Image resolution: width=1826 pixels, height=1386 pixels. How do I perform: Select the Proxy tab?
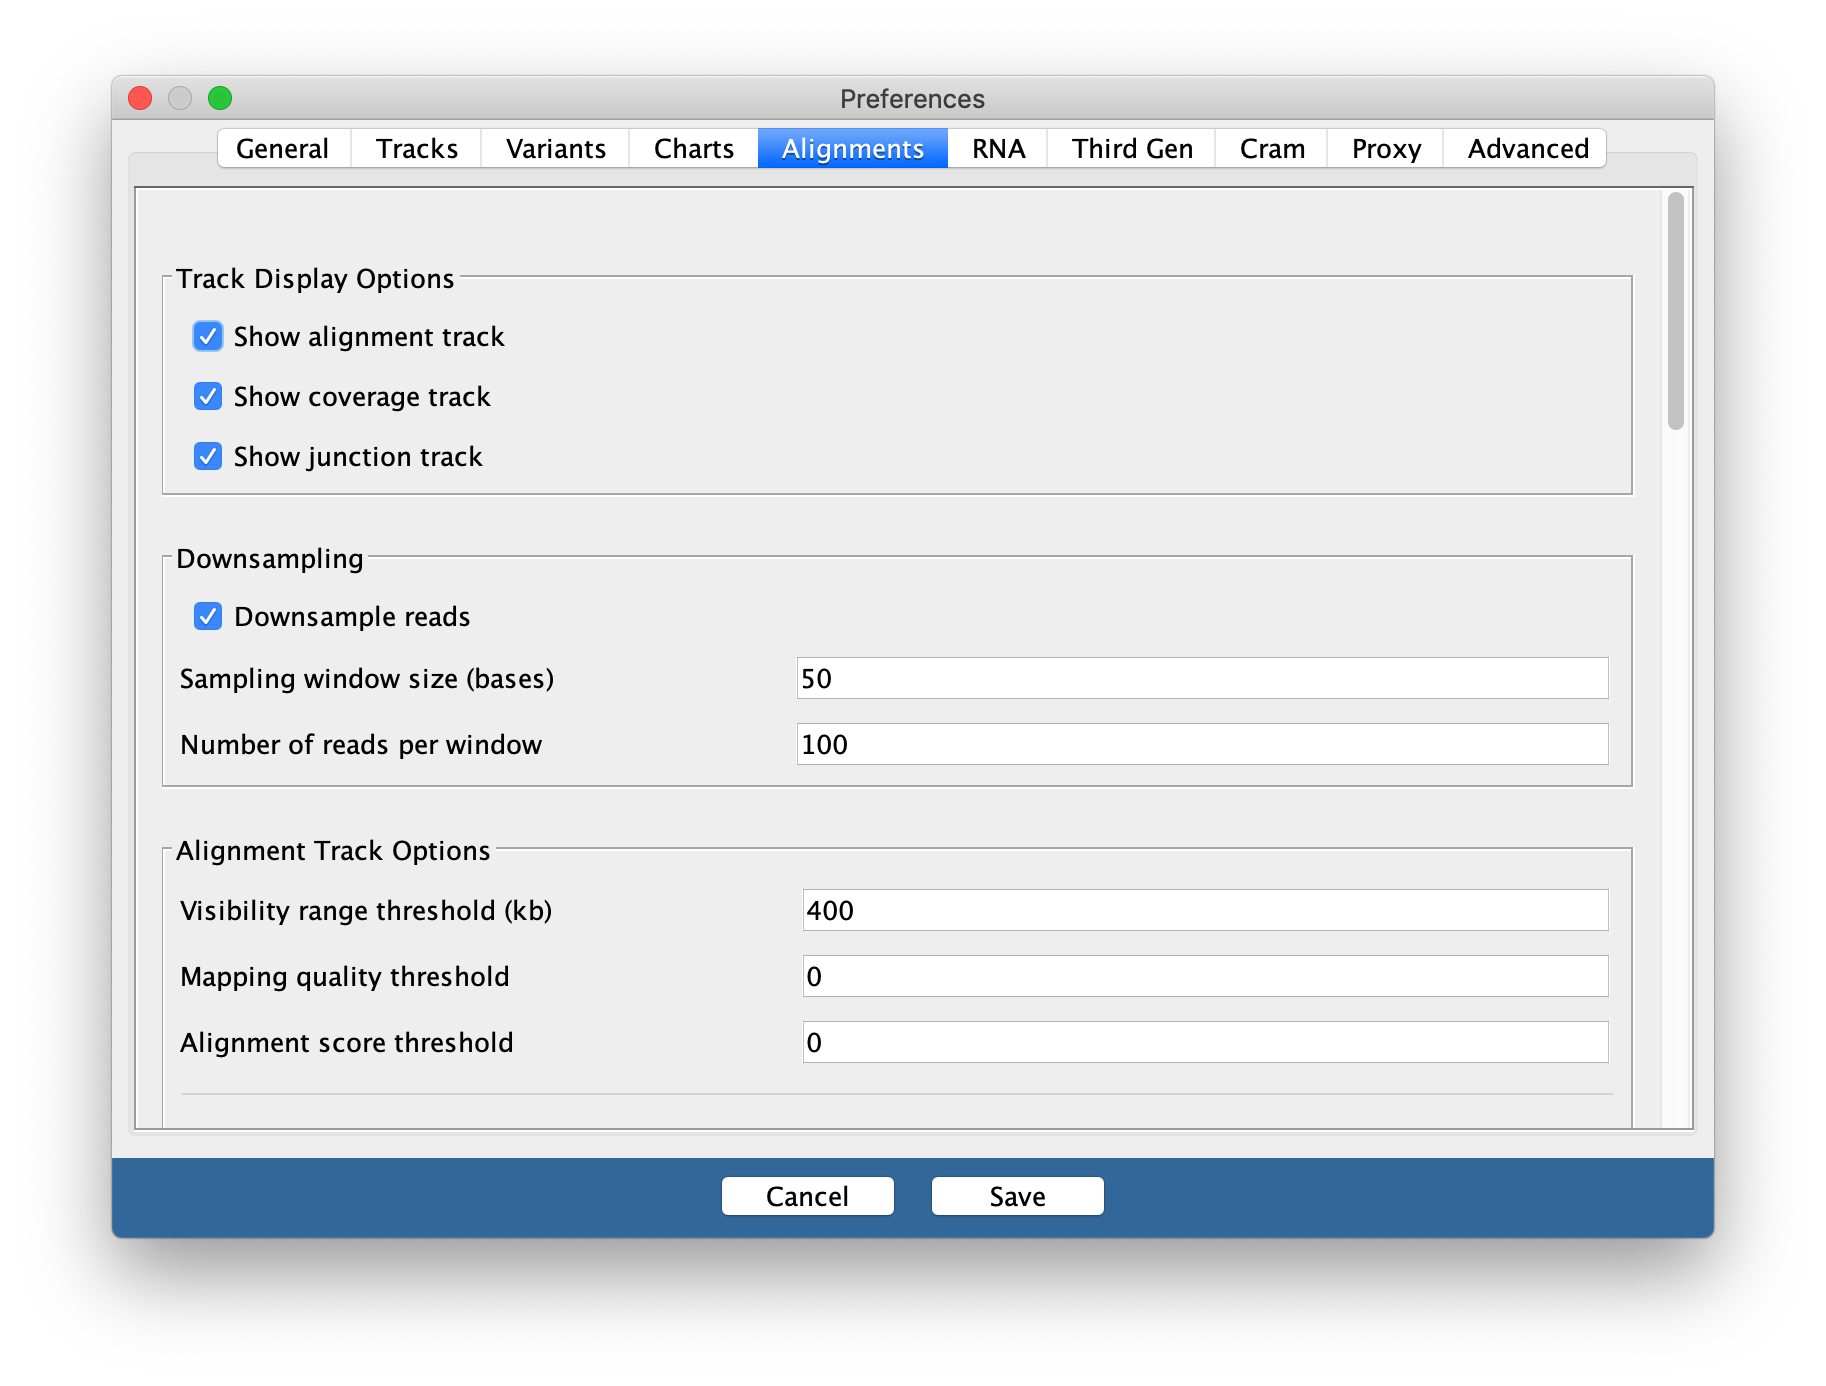coord(1385,149)
